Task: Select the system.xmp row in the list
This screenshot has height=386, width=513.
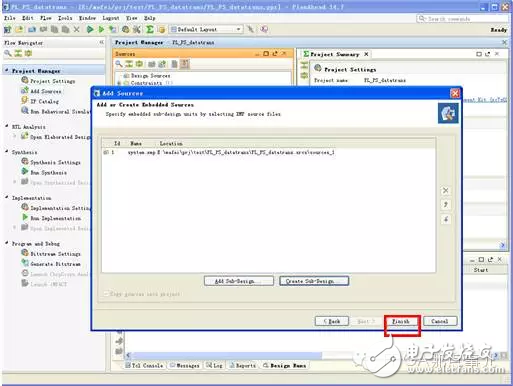Action: coord(268,152)
